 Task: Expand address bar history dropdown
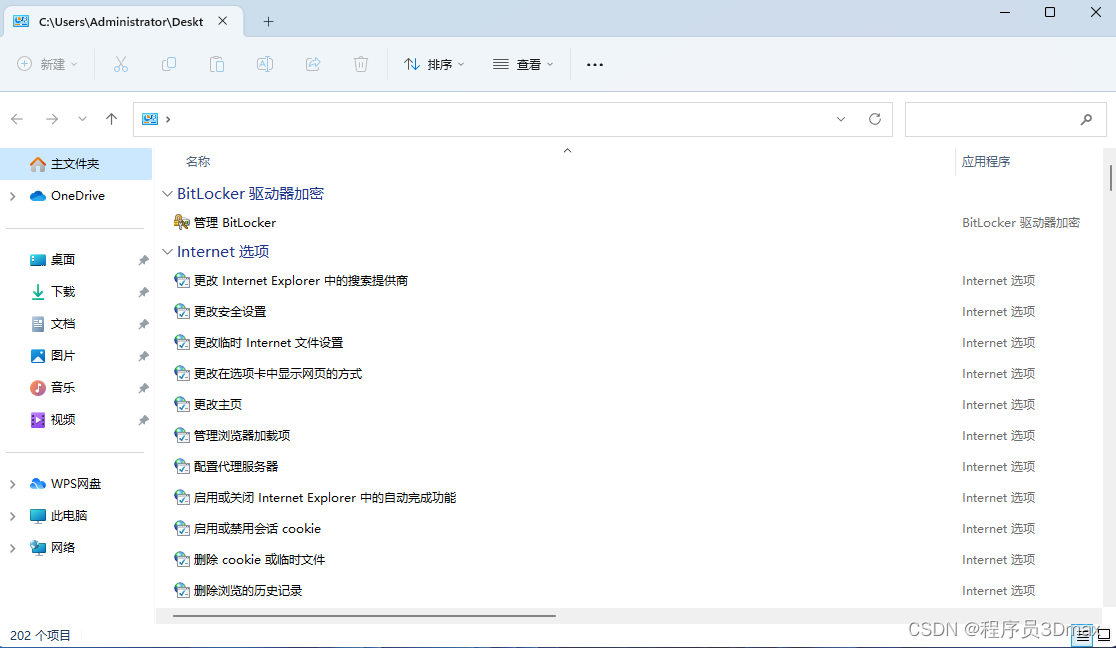[841, 119]
